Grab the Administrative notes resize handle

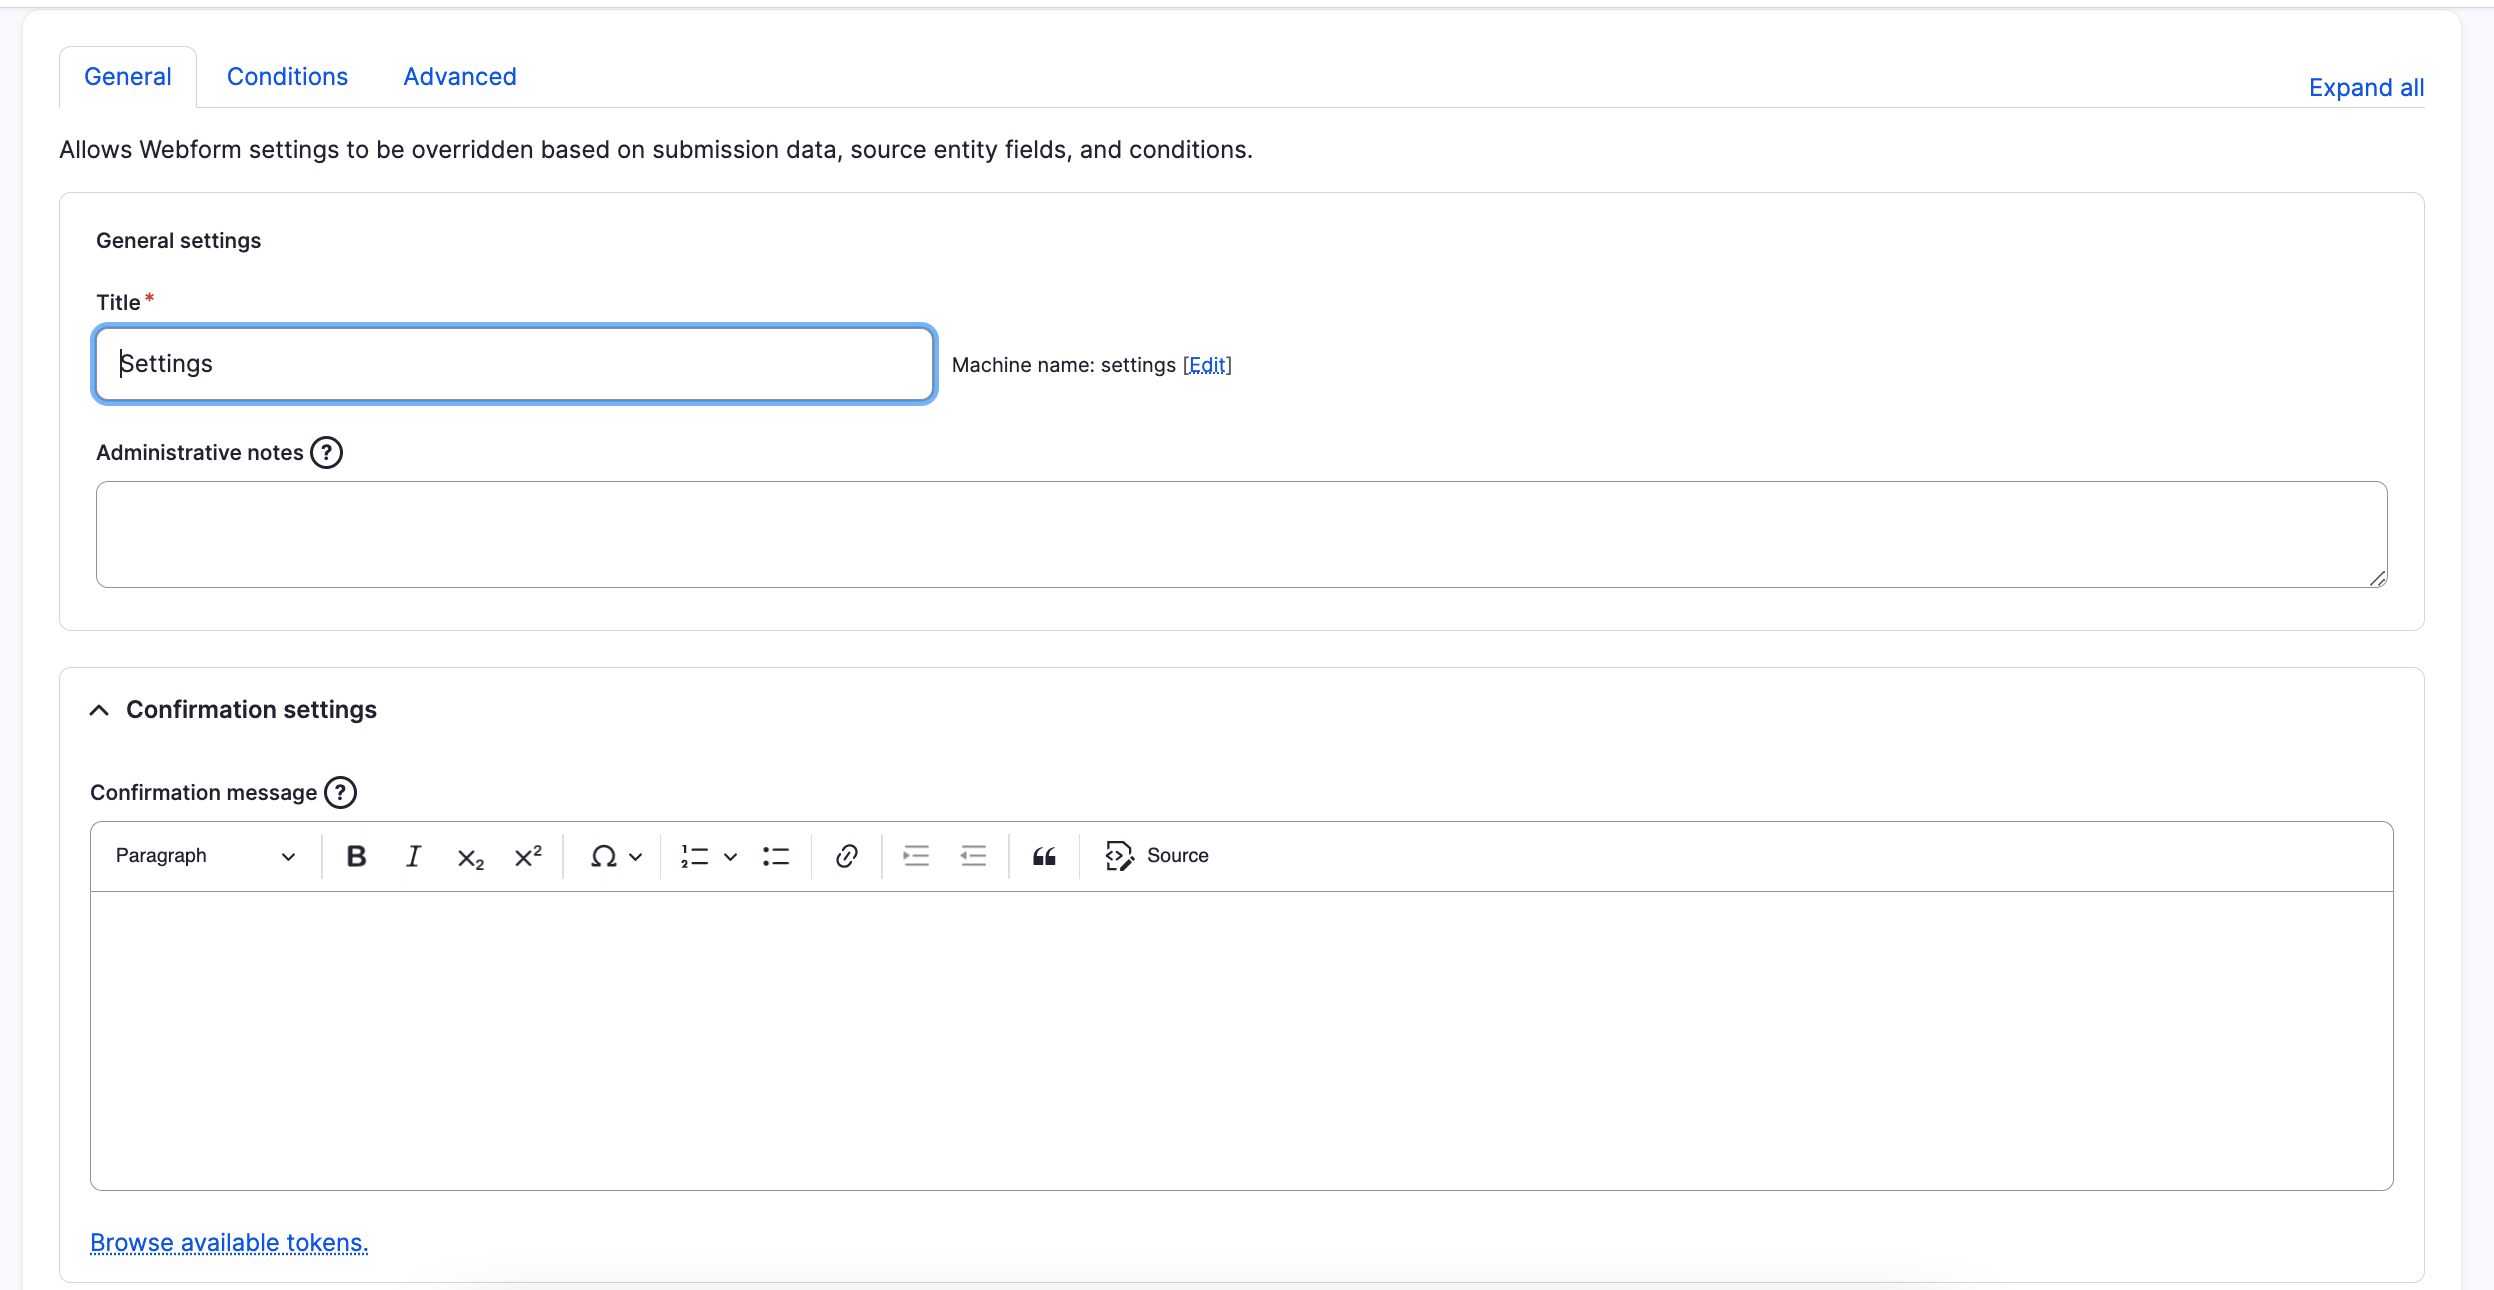[x=2378, y=578]
